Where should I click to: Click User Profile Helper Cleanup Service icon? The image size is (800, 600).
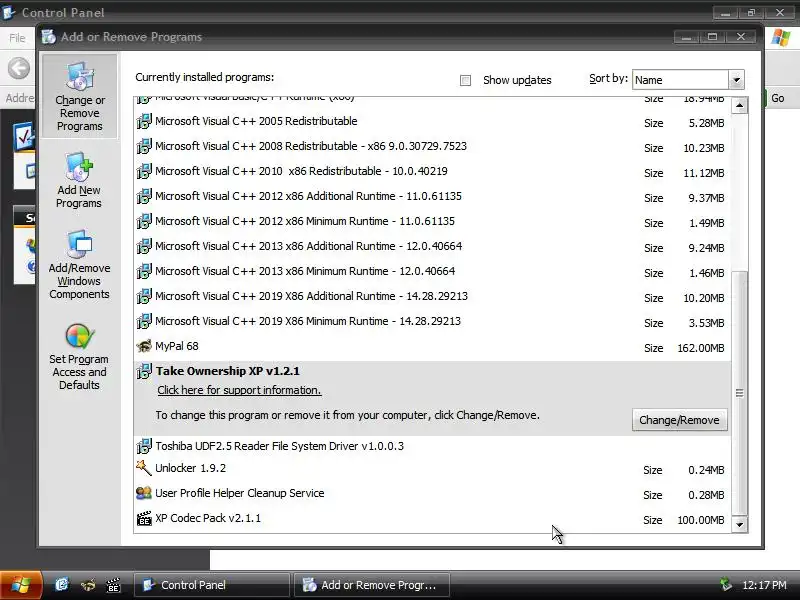(144, 493)
